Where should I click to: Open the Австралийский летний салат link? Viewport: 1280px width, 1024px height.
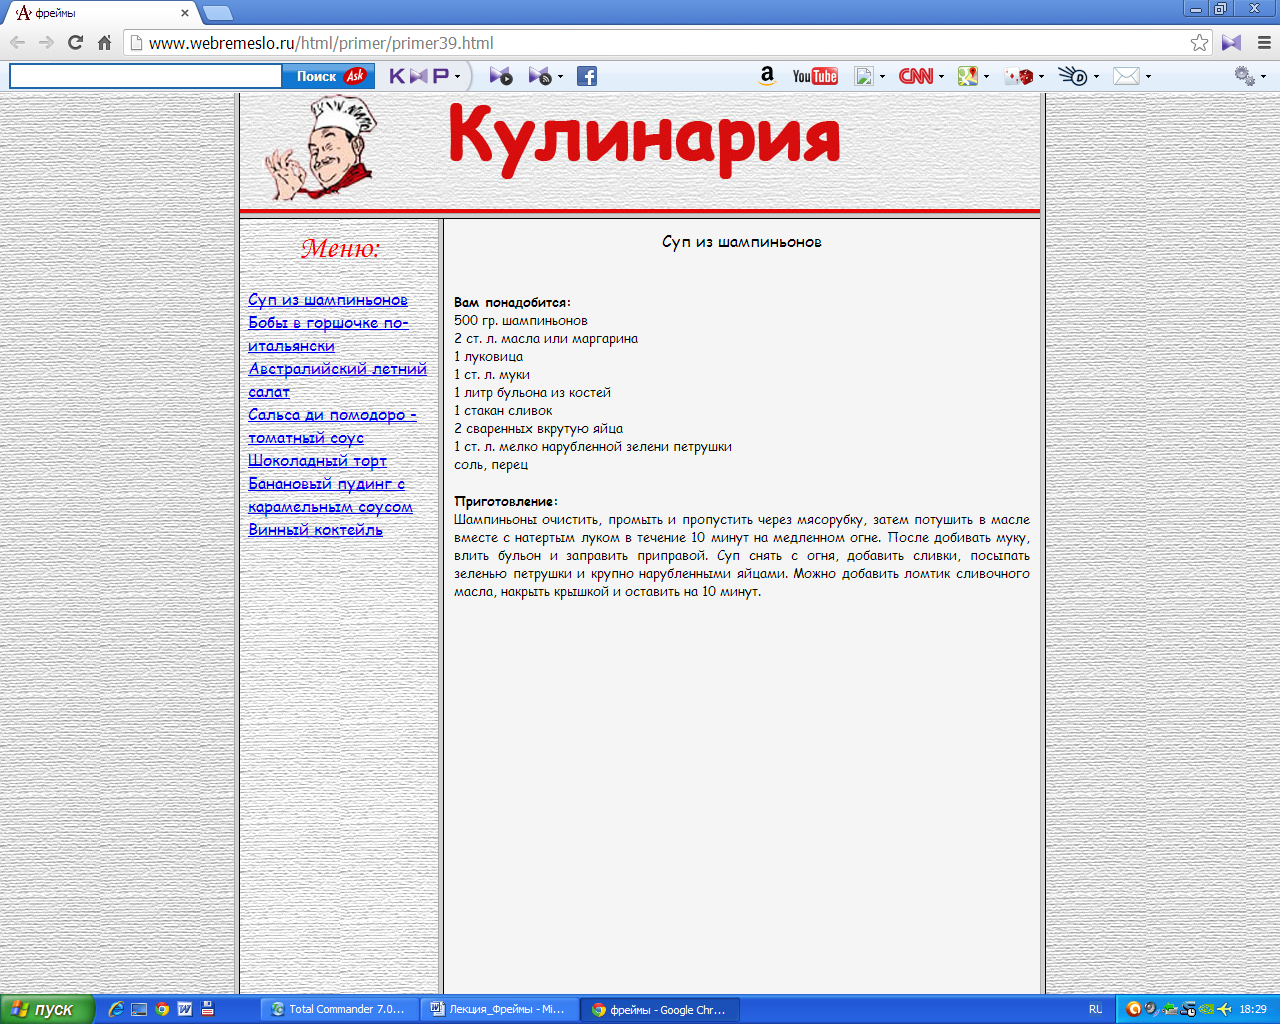pos(337,380)
